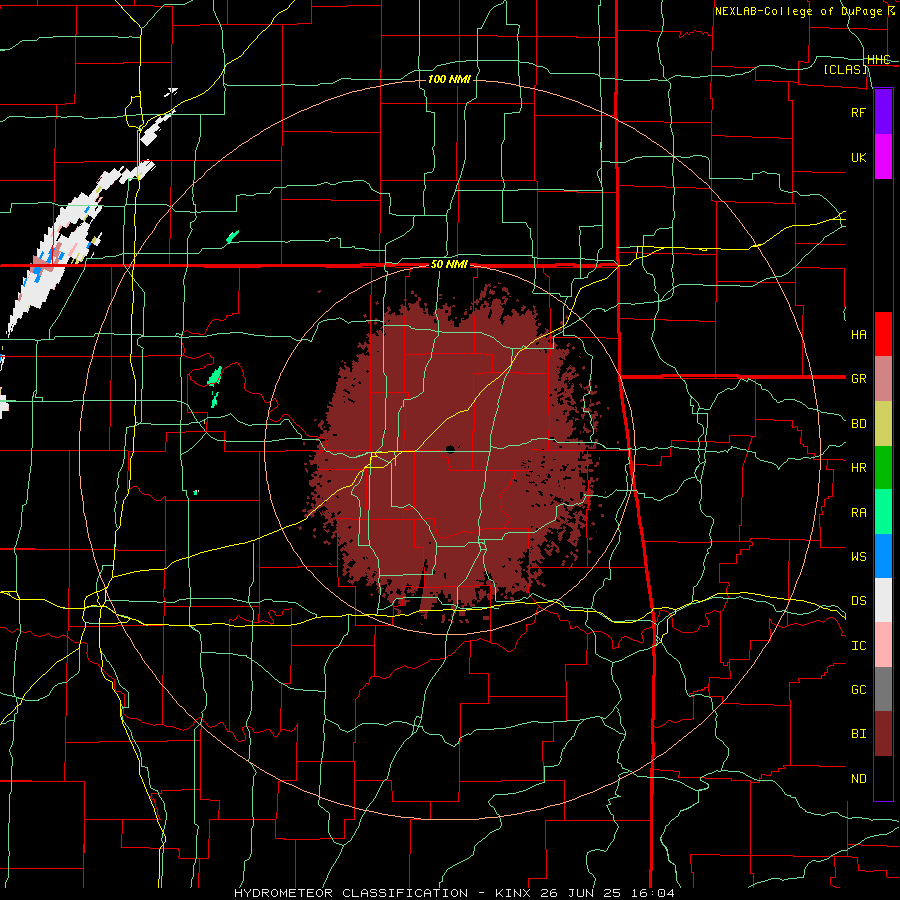Image resolution: width=900 pixels, height=900 pixels.
Task: Click the WS blue legend swatch
Action: (883, 556)
